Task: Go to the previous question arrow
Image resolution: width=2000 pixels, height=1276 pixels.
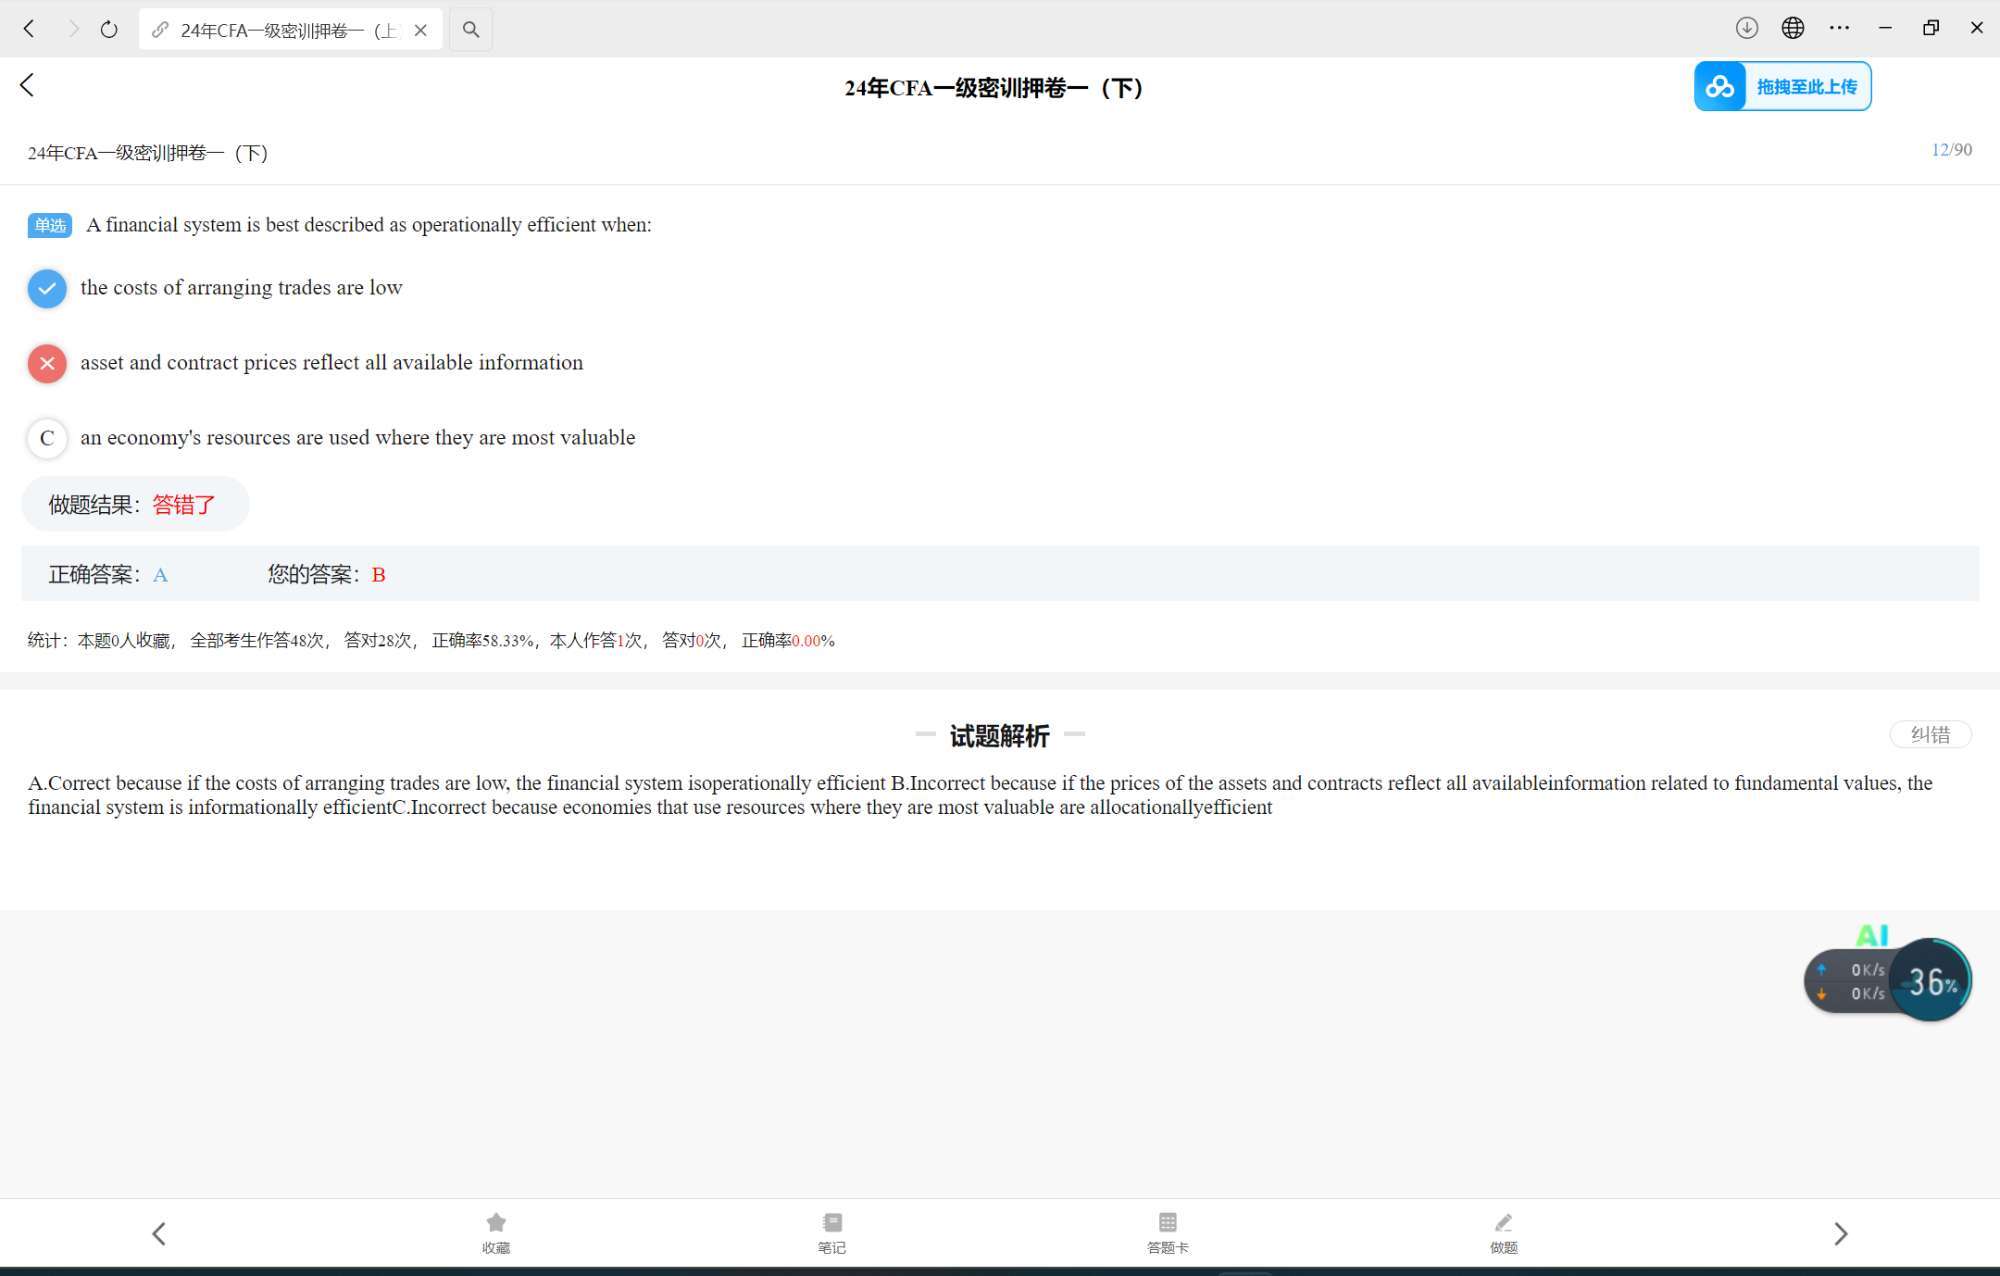Action: point(159,1233)
